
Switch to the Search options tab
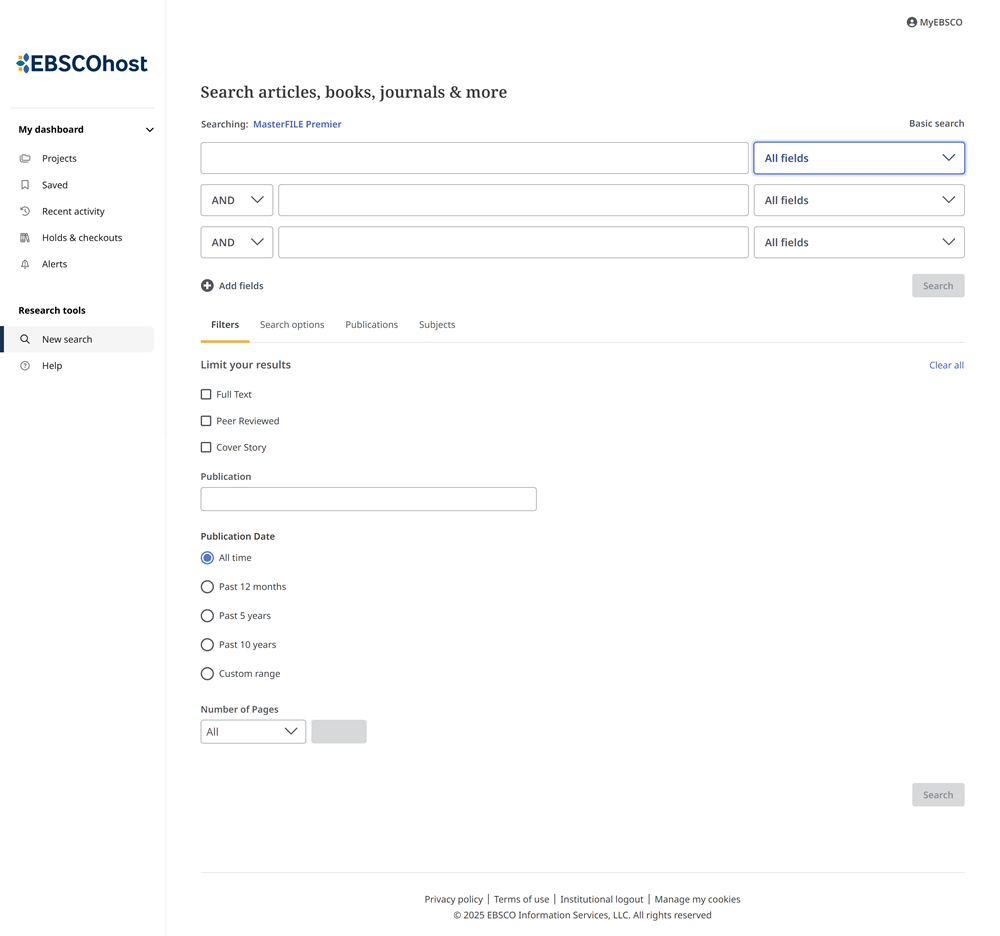[292, 325]
